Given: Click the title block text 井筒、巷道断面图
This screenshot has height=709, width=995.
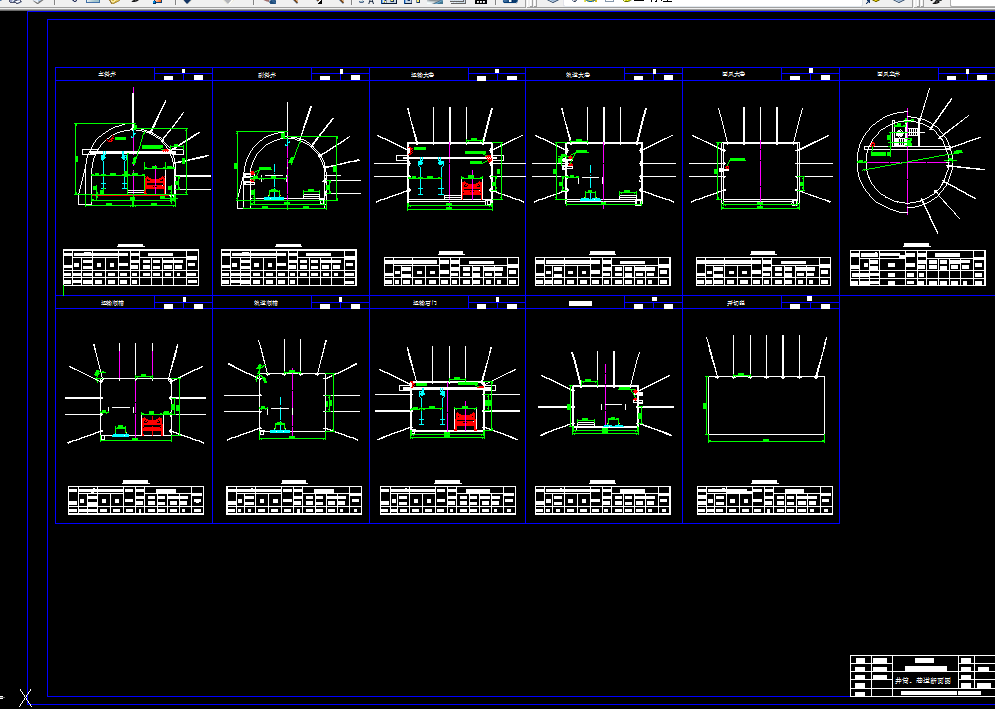Looking at the screenshot, I should 922,680.
